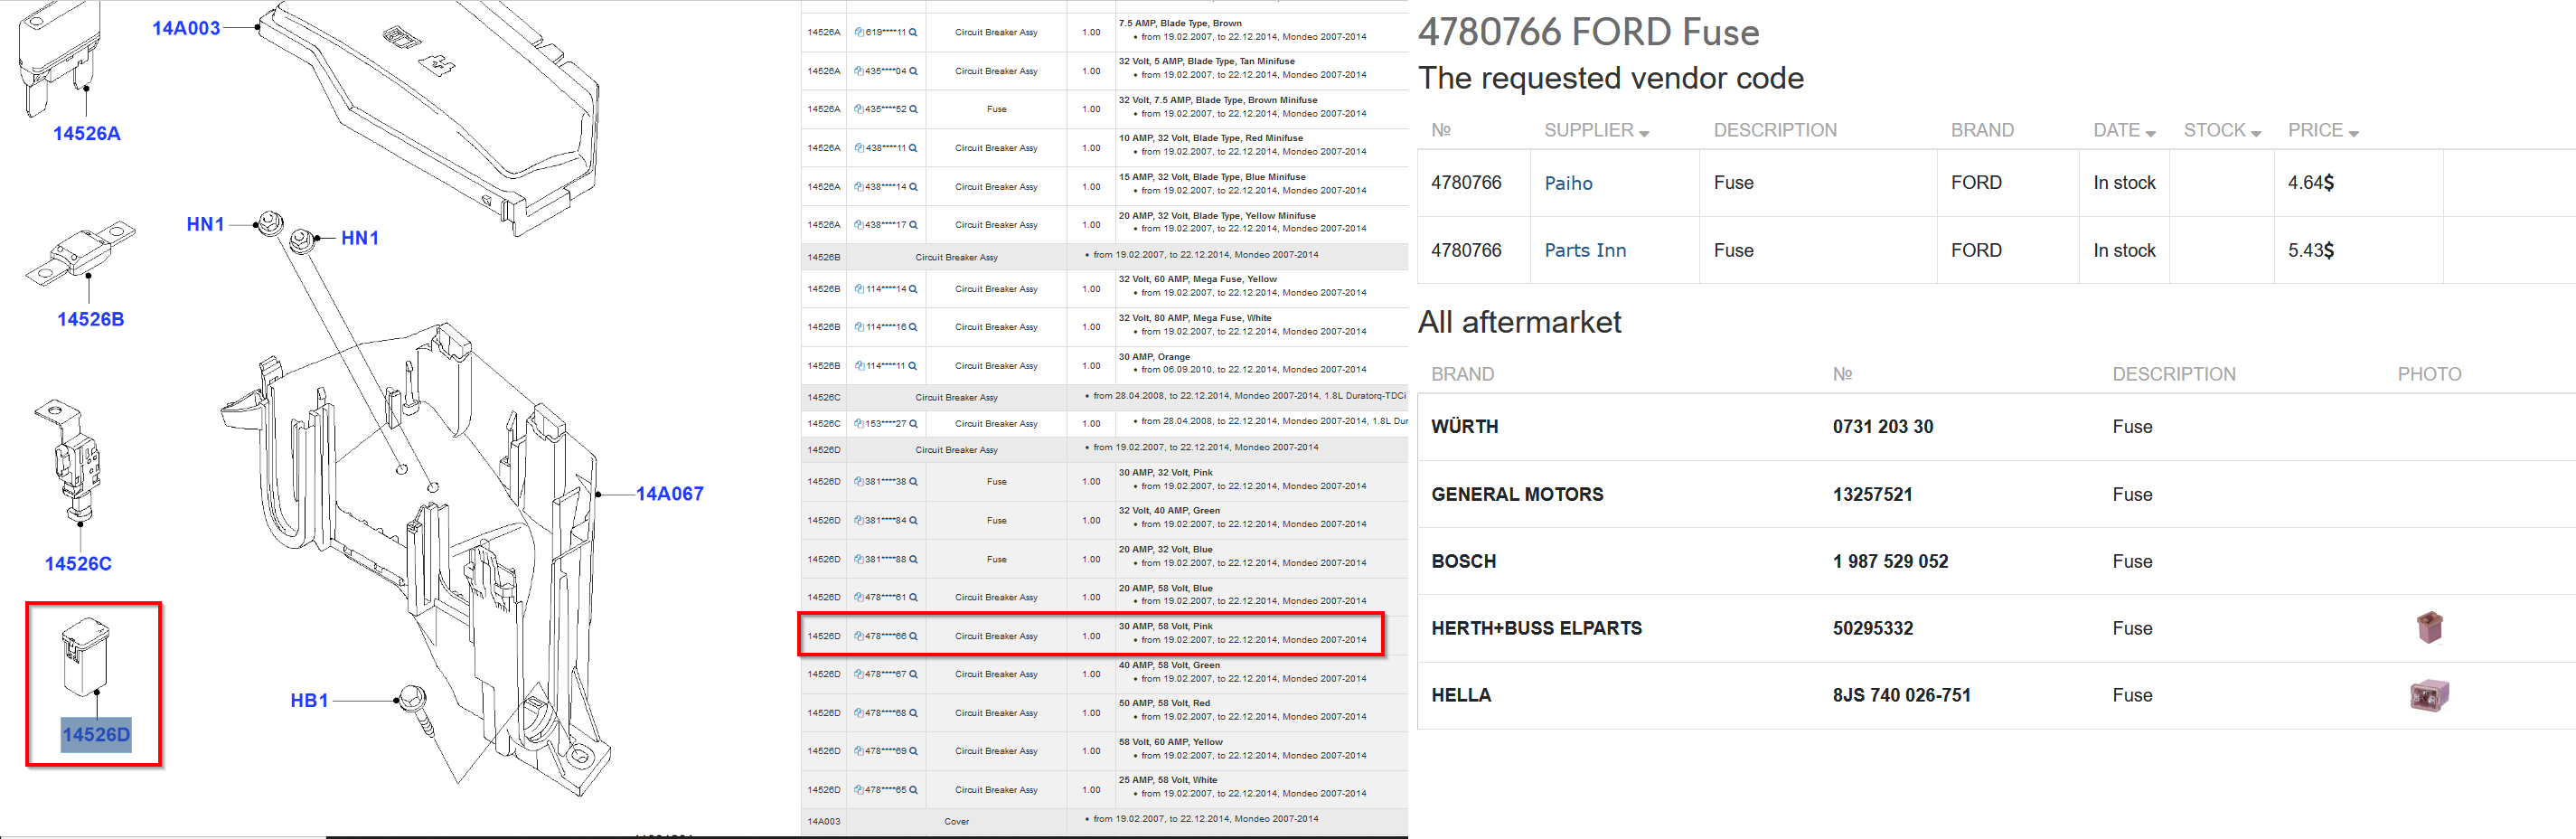This screenshot has width=2576, height=839.
Task: Click search icon for part 478****66
Action: point(913,636)
